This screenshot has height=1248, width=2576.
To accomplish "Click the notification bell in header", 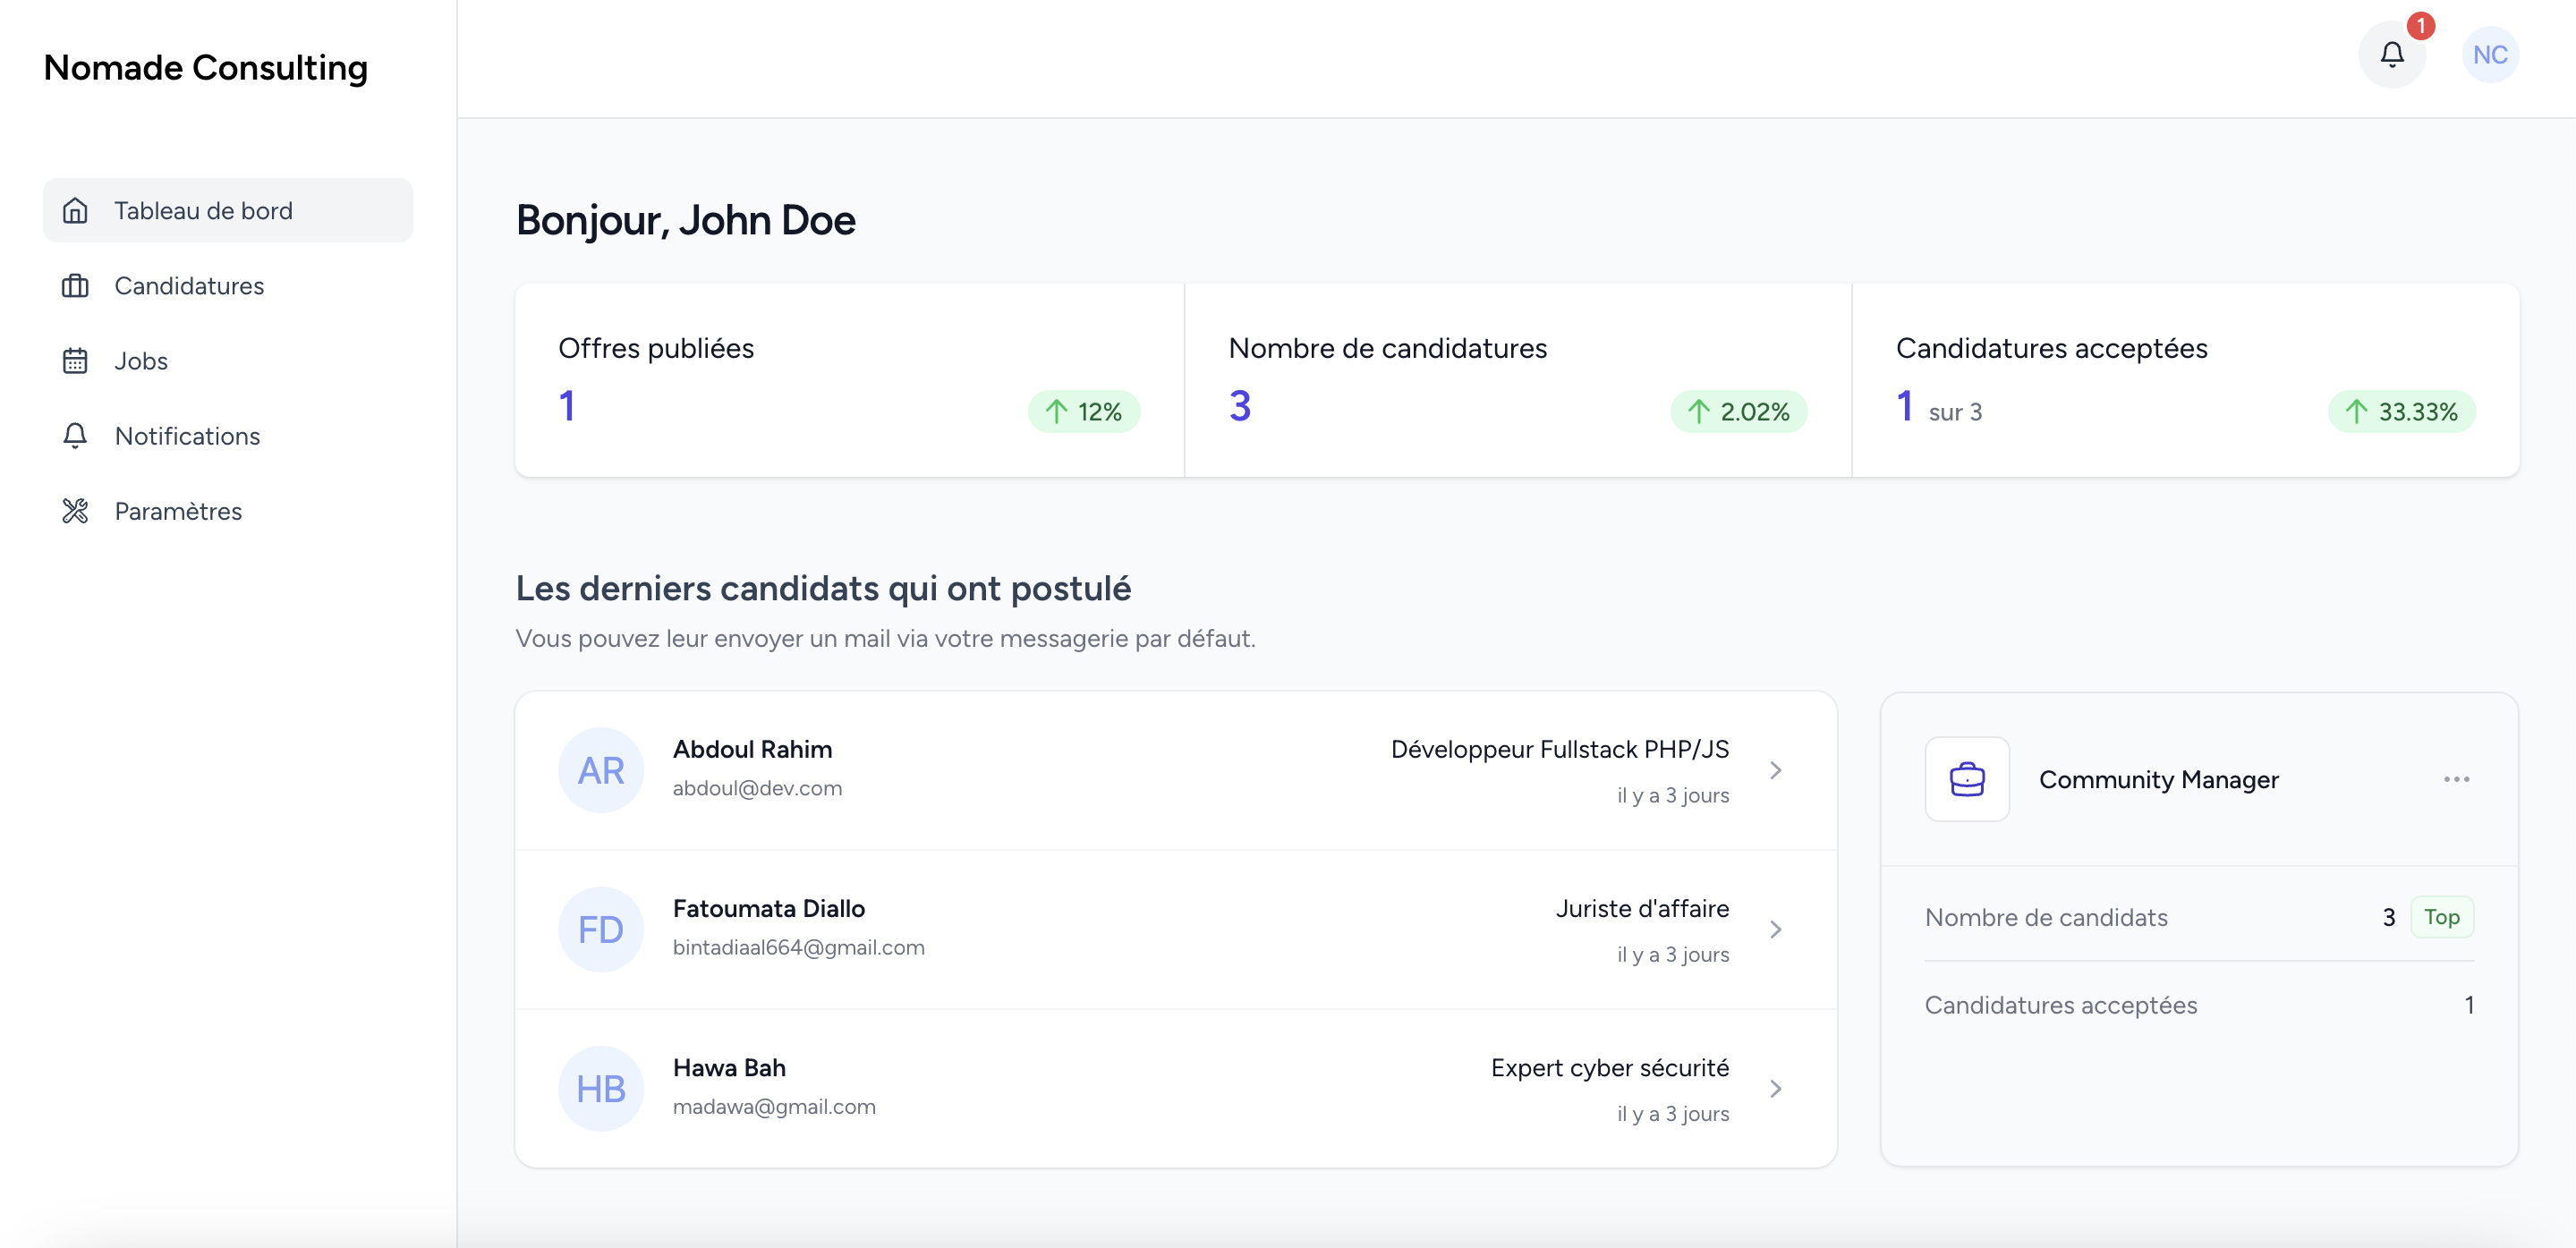I will click(x=2391, y=54).
